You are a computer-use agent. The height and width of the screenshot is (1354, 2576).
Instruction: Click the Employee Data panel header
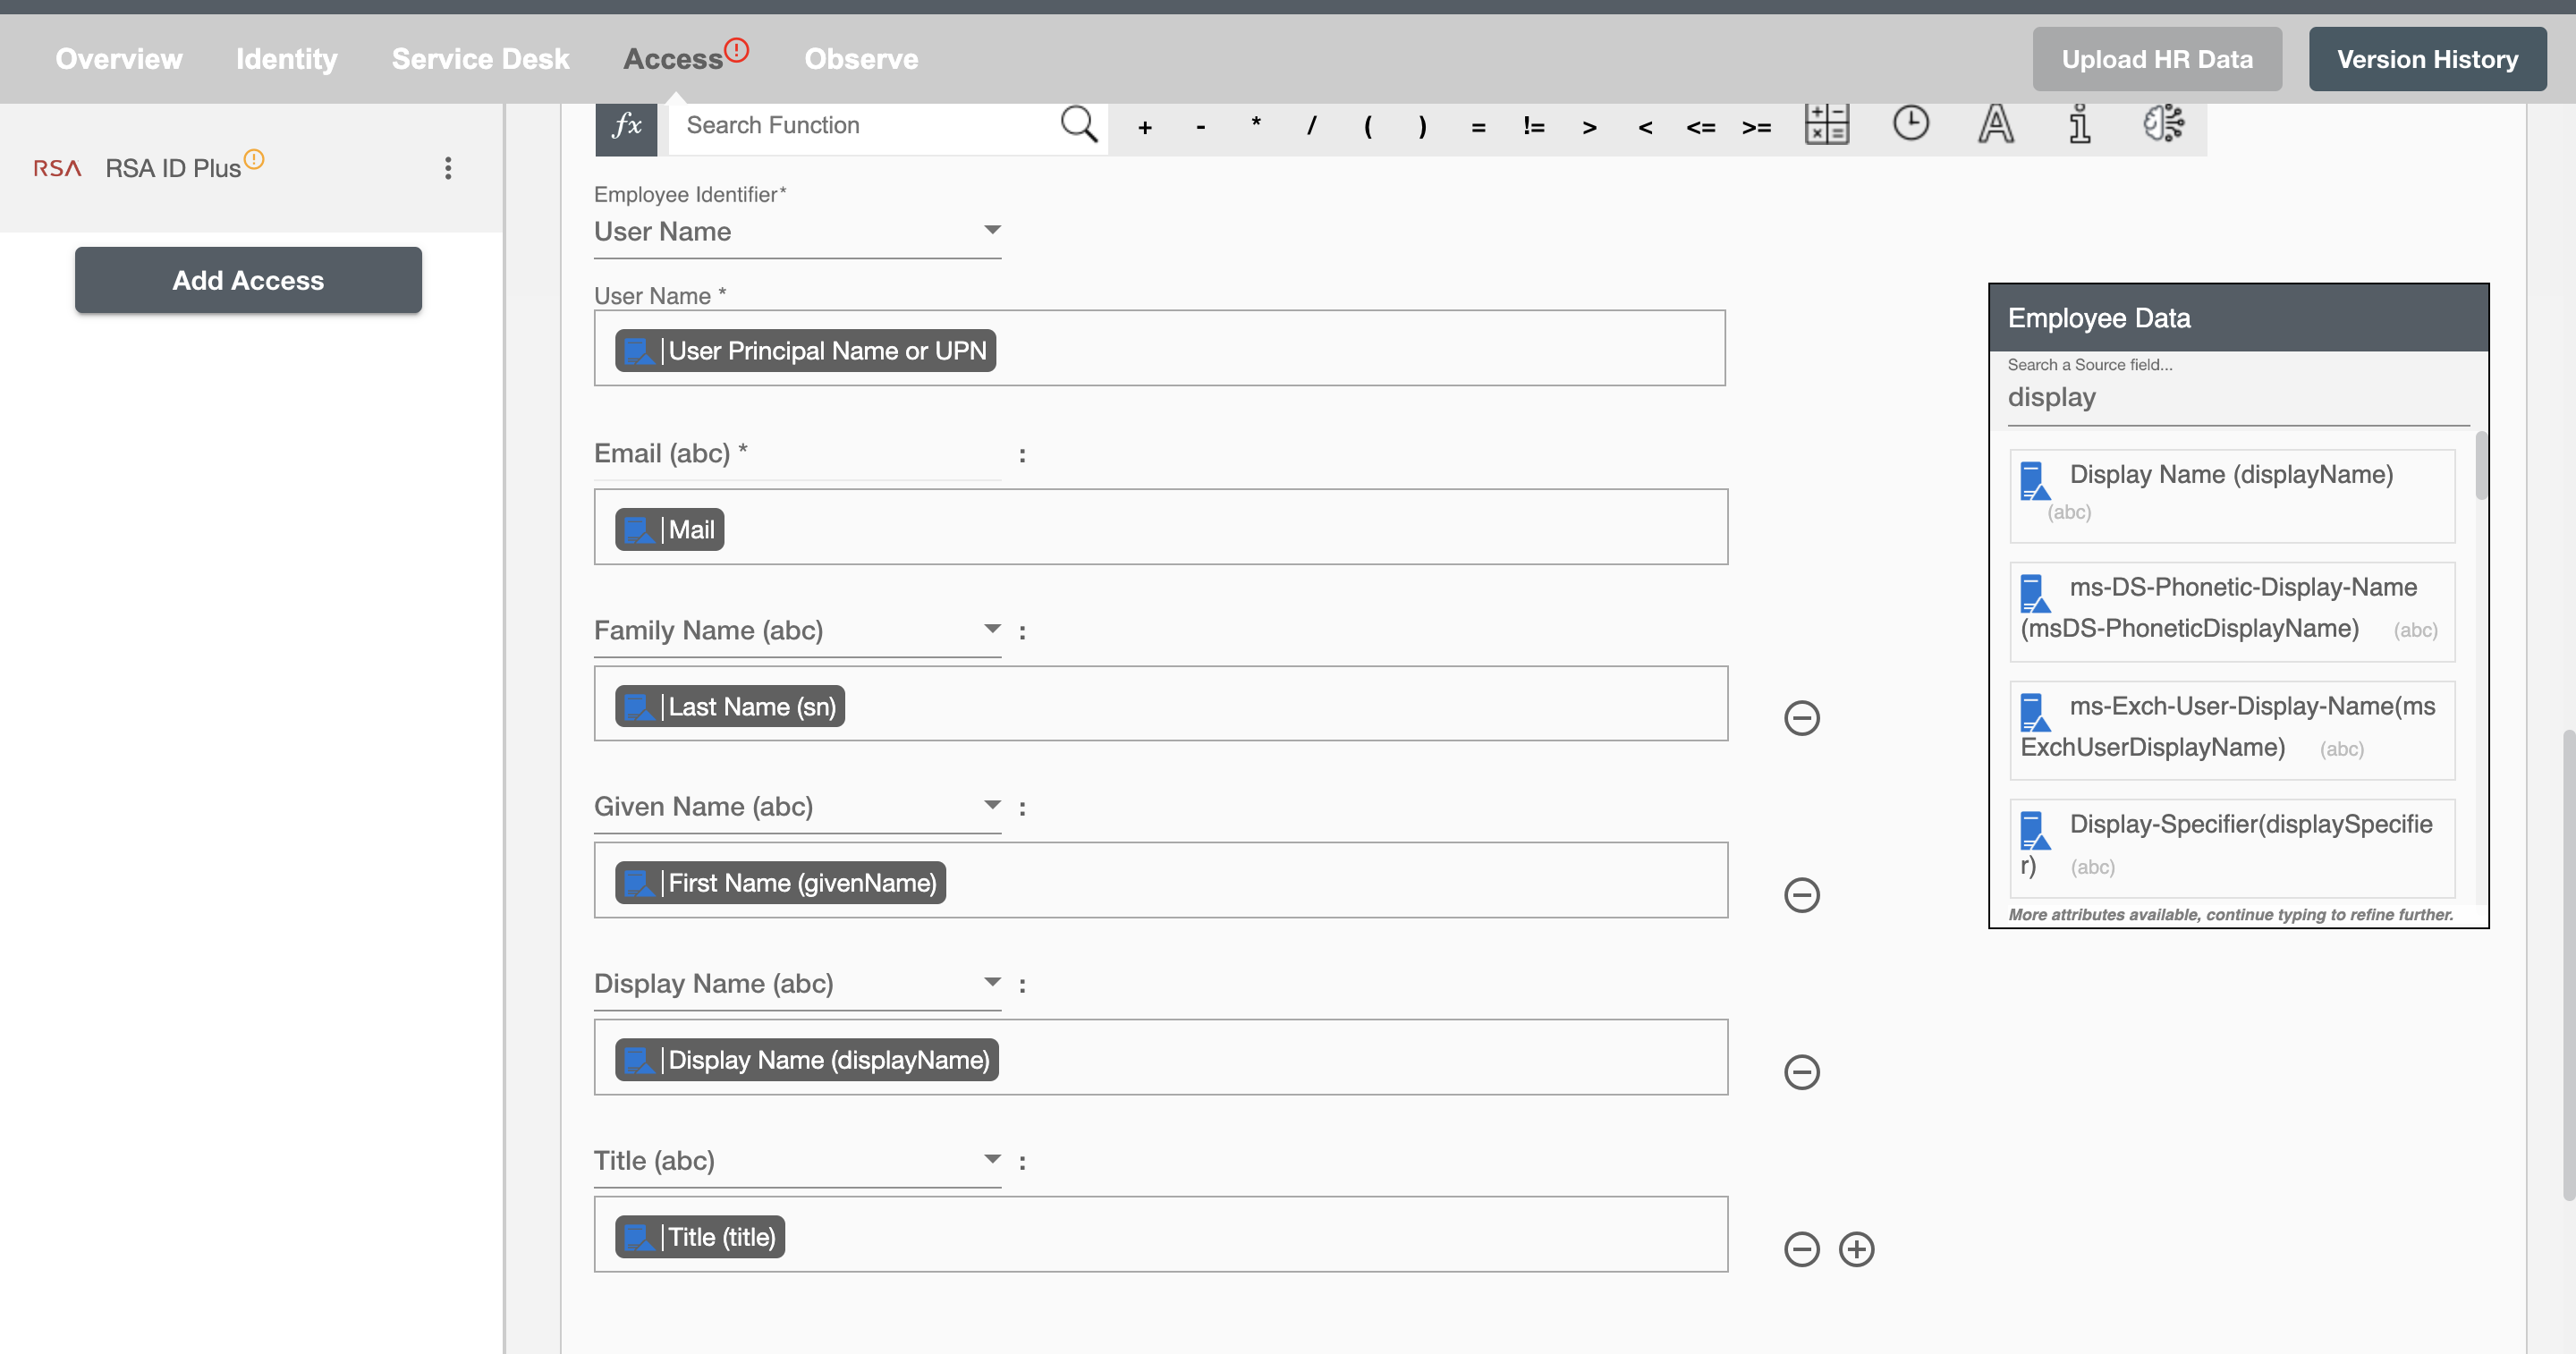tap(2238, 318)
